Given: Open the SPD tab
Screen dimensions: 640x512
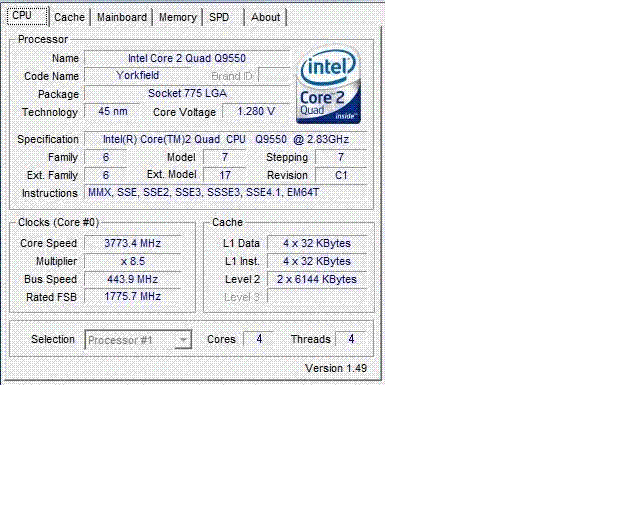Looking at the screenshot, I should pyautogui.click(x=224, y=17).
